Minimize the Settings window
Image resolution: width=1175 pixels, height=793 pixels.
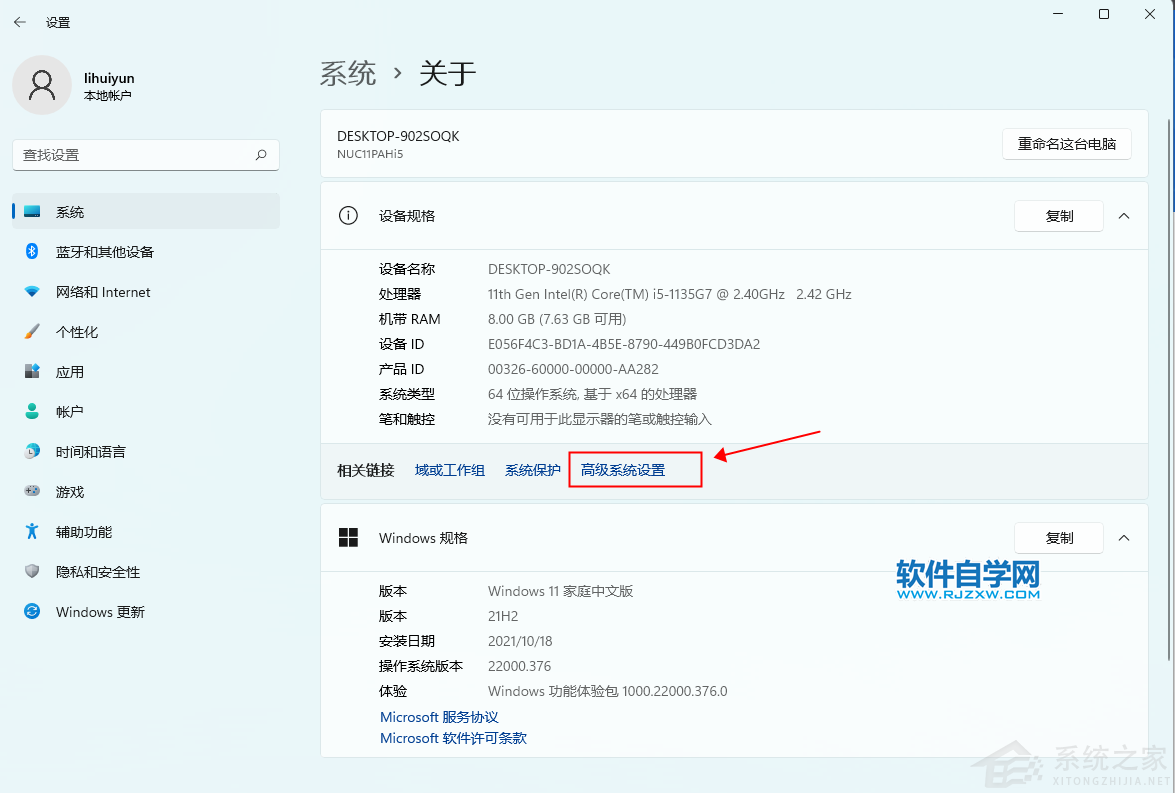click(x=1058, y=14)
